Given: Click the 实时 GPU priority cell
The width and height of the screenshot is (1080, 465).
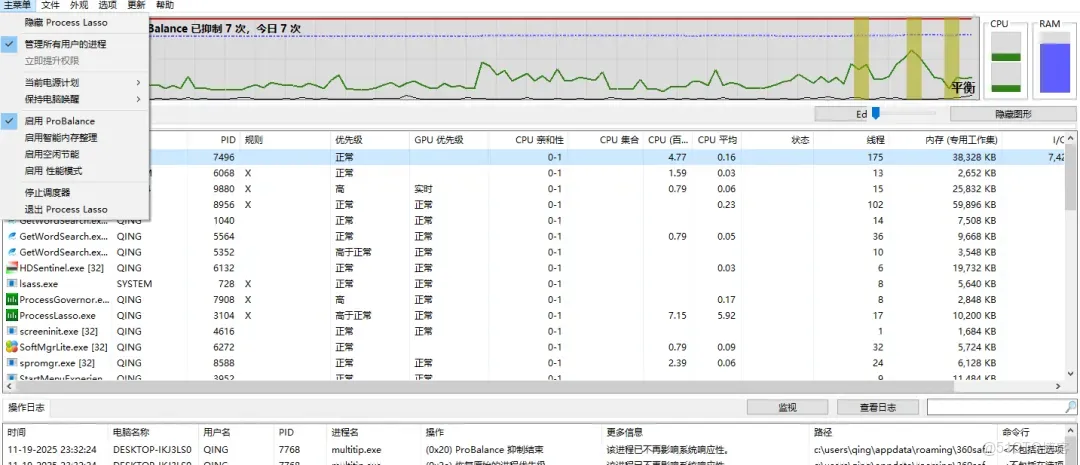Looking at the screenshot, I should [423, 189].
